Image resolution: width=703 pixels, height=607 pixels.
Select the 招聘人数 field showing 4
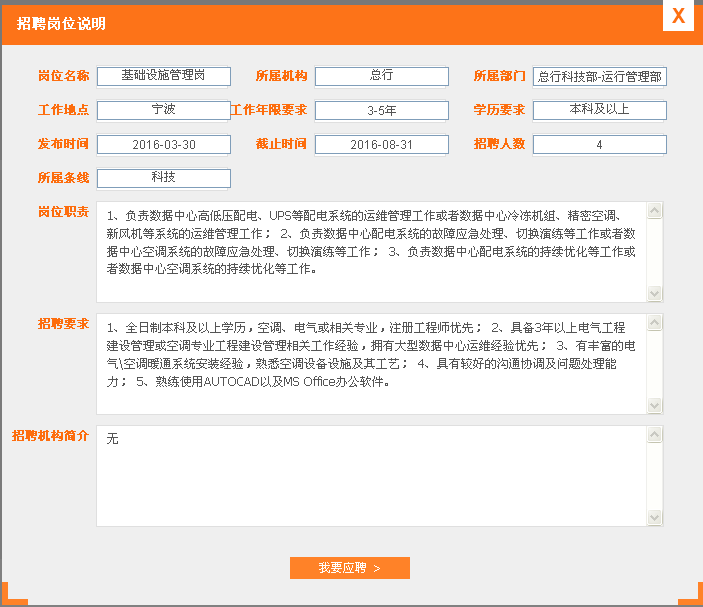(x=599, y=145)
